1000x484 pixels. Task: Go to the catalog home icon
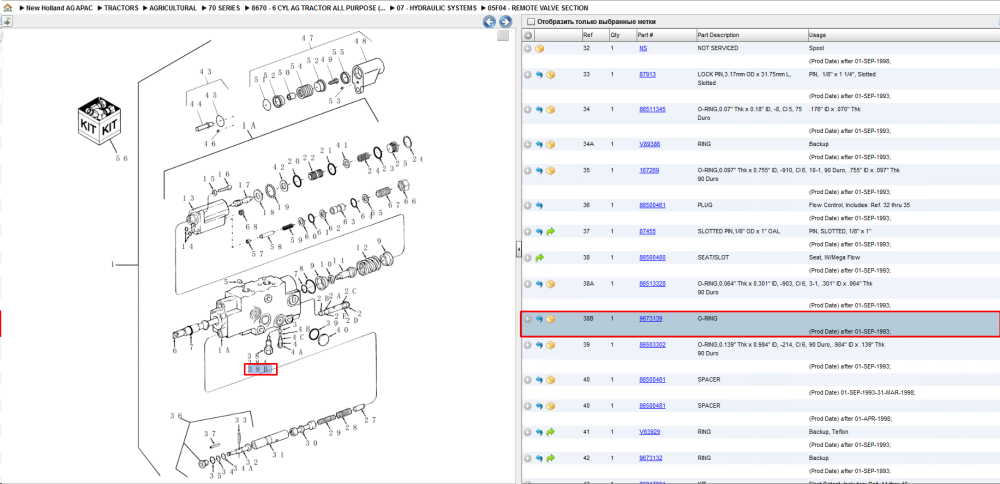(7, 8)
